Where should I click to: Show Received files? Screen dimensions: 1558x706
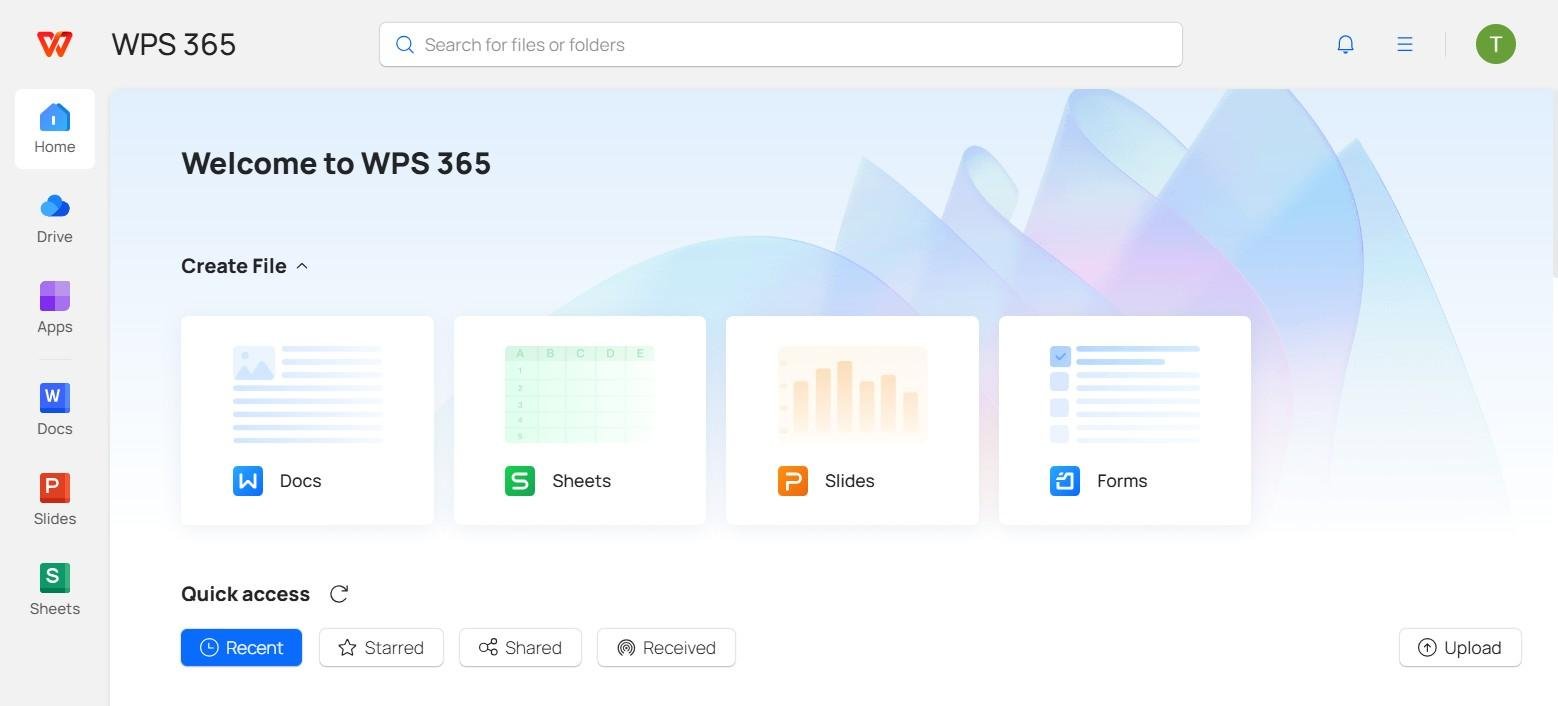pos(665,647)
